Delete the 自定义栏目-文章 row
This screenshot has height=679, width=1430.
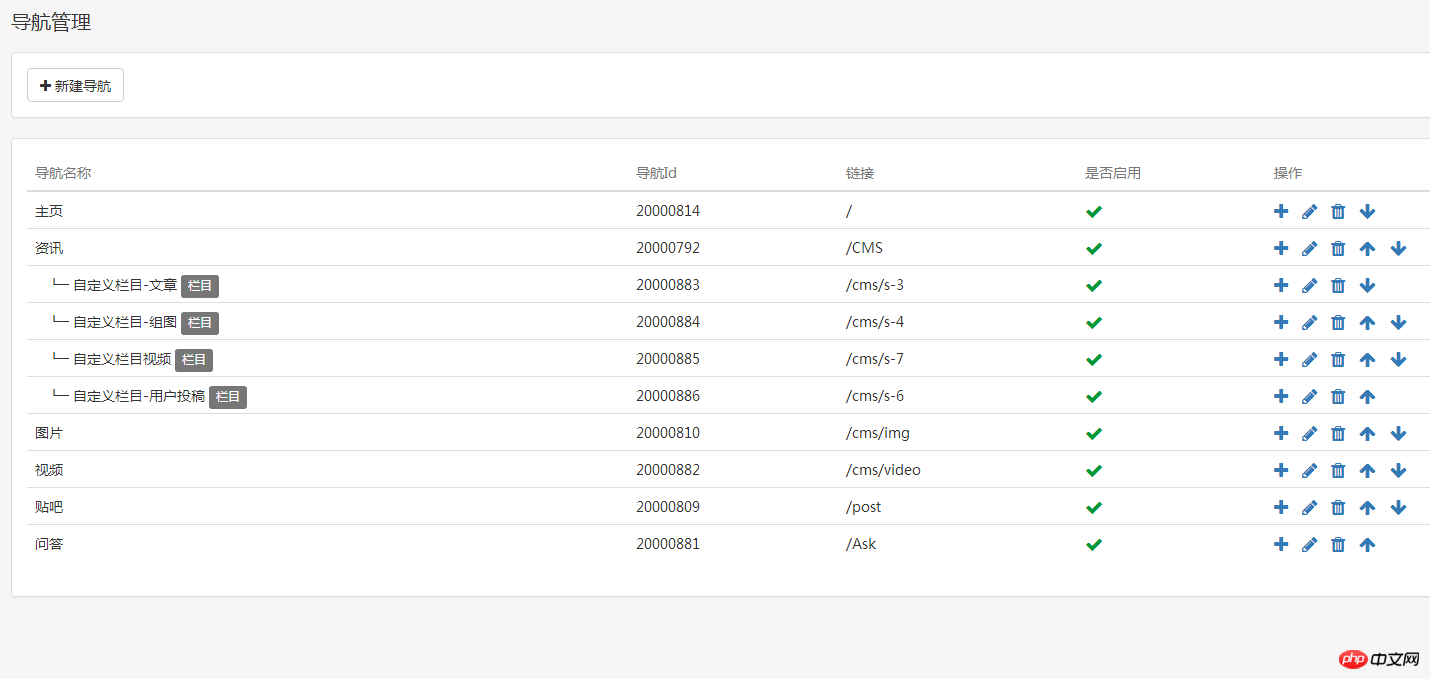(x=1338, y=285)
